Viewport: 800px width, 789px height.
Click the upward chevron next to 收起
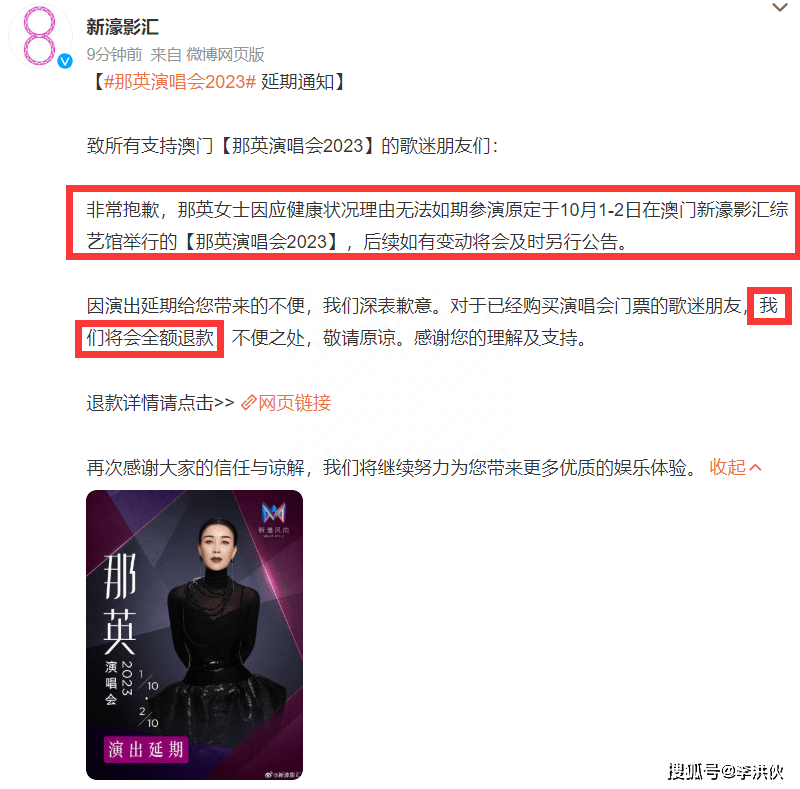pyautogui.click(x=756, y=467)
